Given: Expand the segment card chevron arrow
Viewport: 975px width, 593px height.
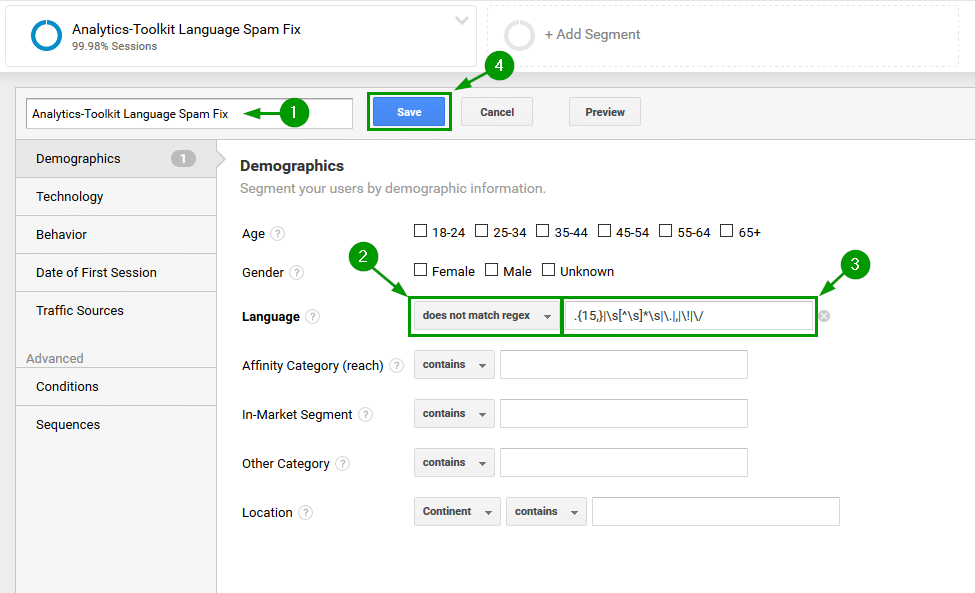Looking at the screenshot, I should pos(461,21).
